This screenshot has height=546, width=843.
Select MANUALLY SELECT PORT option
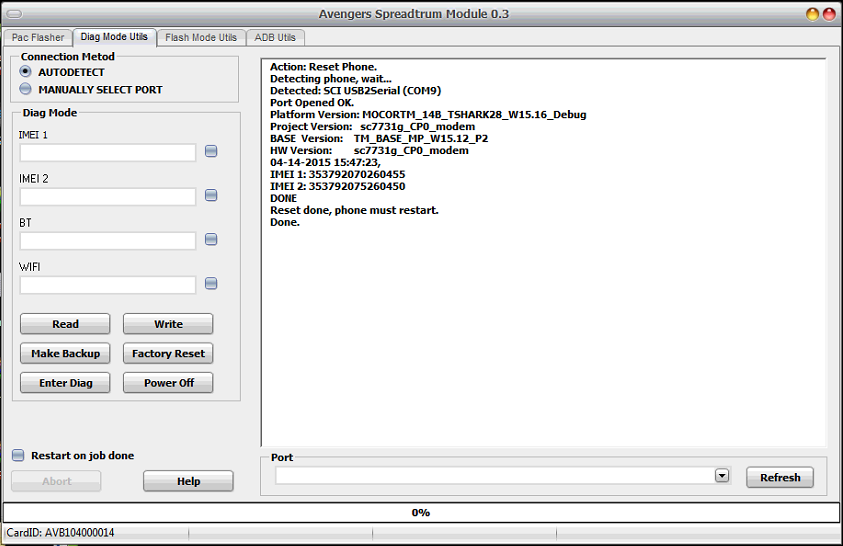pyautogui.click(x=25, y=89)
